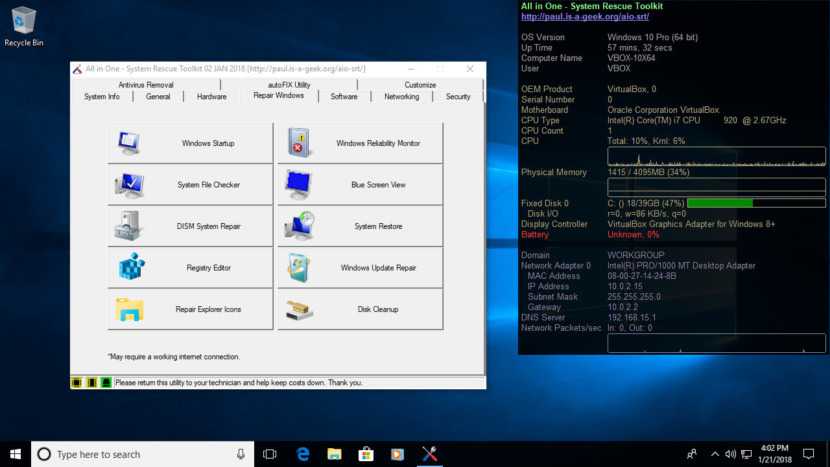Select the Networking tab
Viewport: 830px width, 467px height.
(401, 97)
